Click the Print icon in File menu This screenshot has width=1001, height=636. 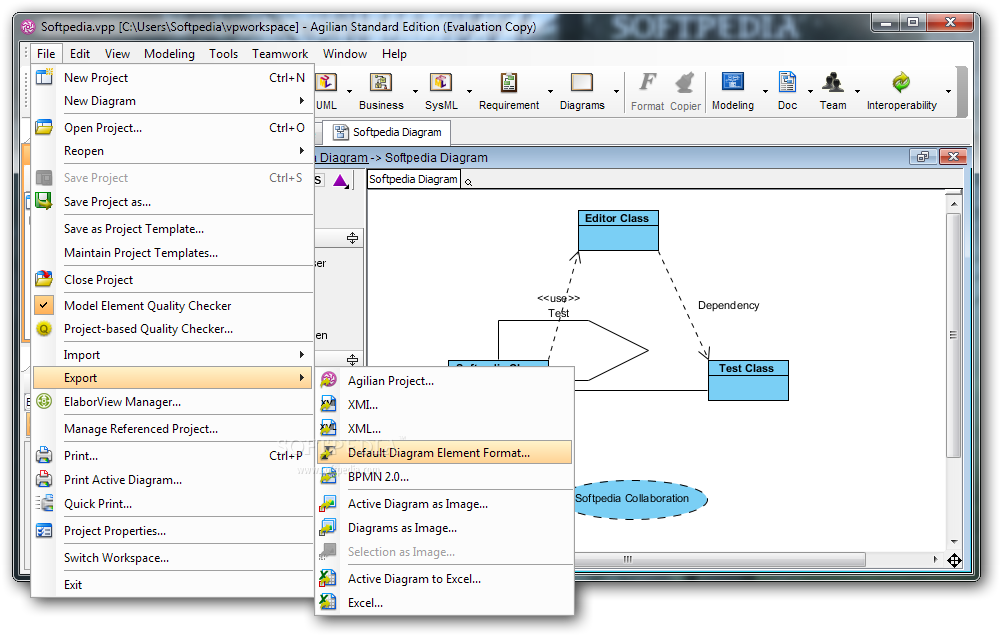coord(44,455)
